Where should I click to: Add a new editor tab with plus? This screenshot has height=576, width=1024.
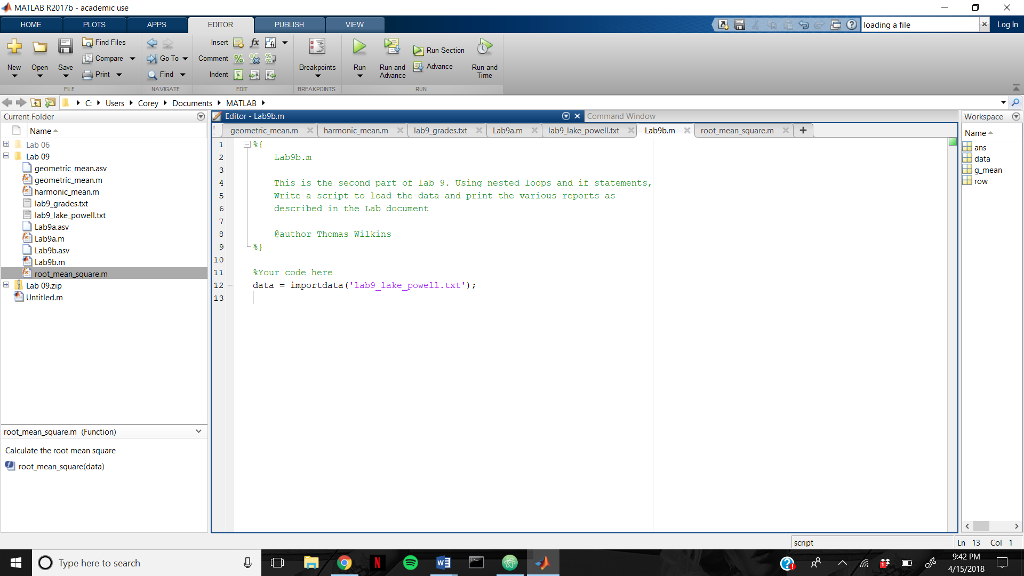(803, 131)
